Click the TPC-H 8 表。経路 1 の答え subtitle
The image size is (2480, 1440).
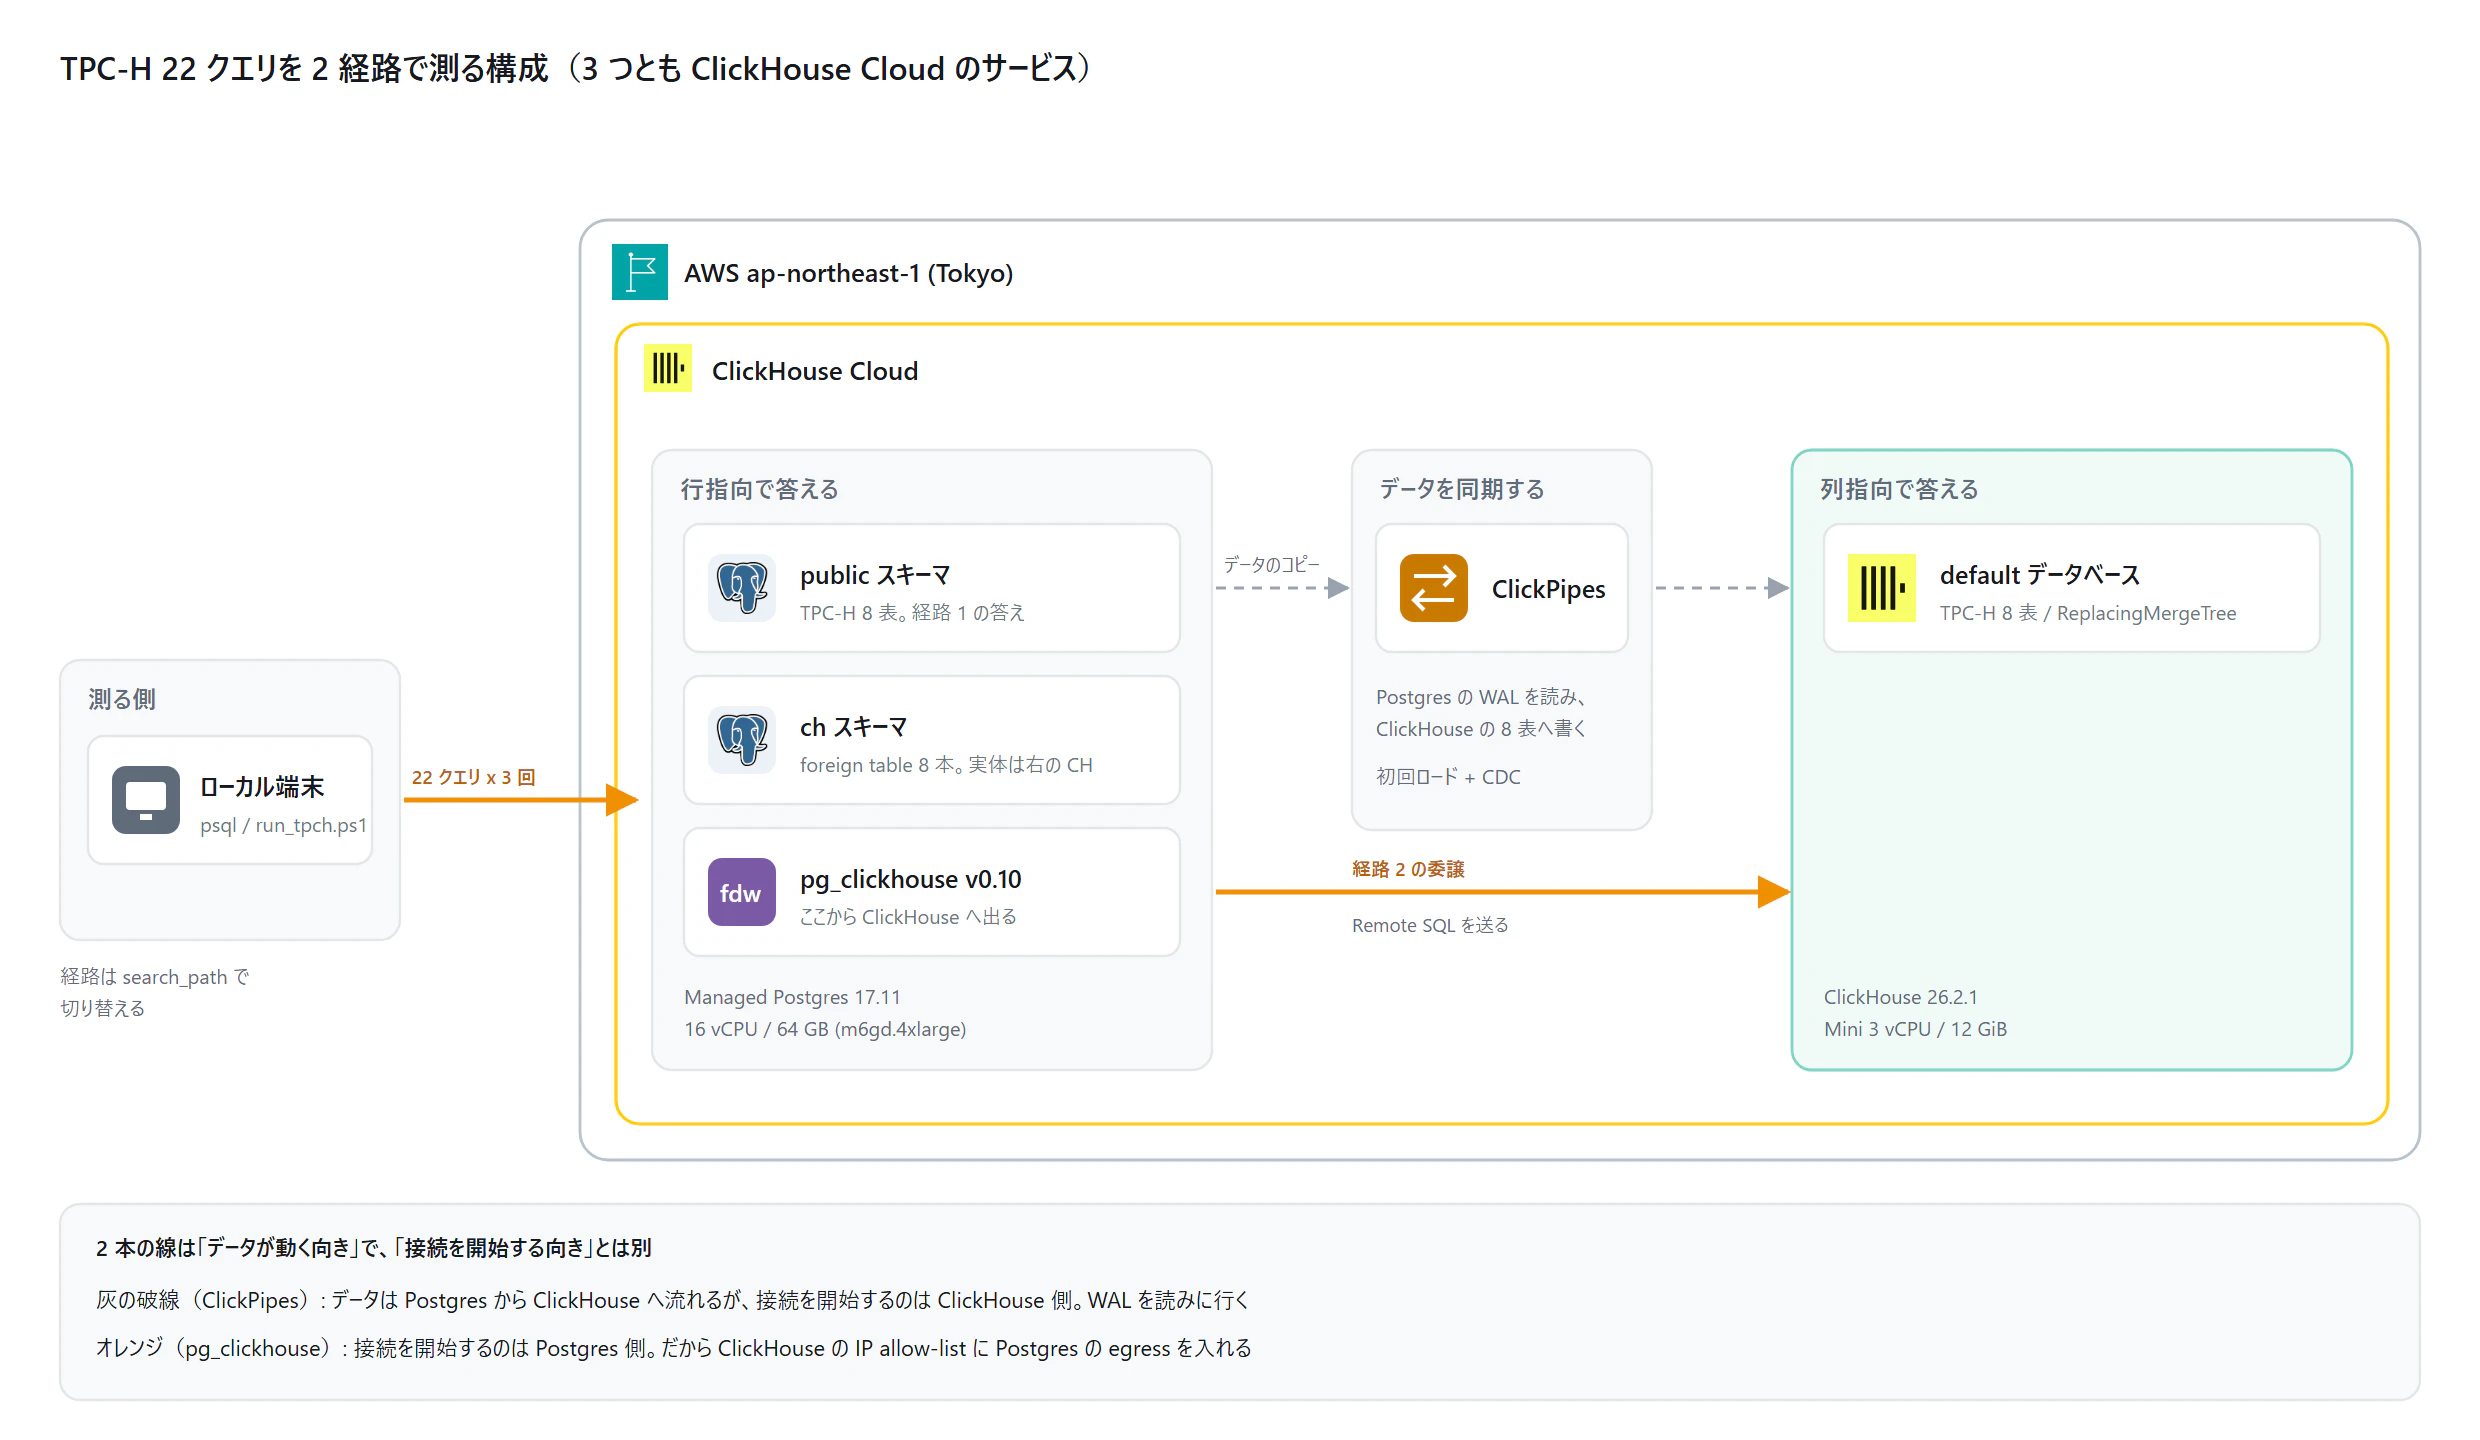tap(912, 613)
